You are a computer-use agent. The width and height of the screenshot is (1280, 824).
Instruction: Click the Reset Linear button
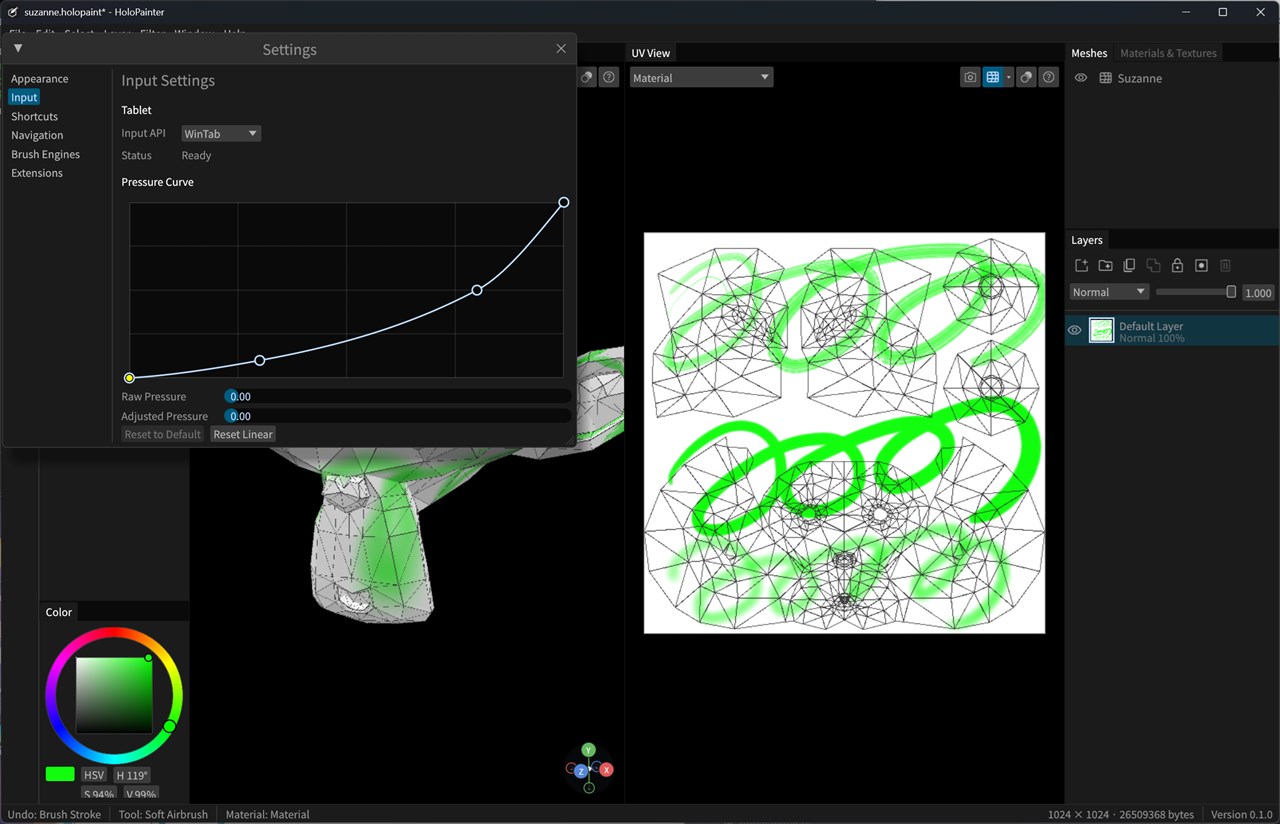(243, 434)
